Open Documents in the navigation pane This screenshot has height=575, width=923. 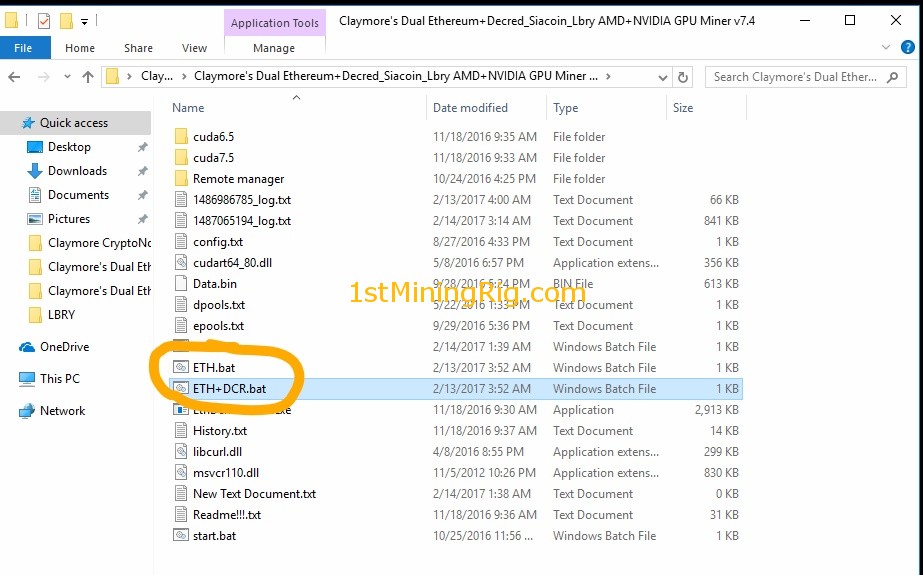[x=78, y=195]
